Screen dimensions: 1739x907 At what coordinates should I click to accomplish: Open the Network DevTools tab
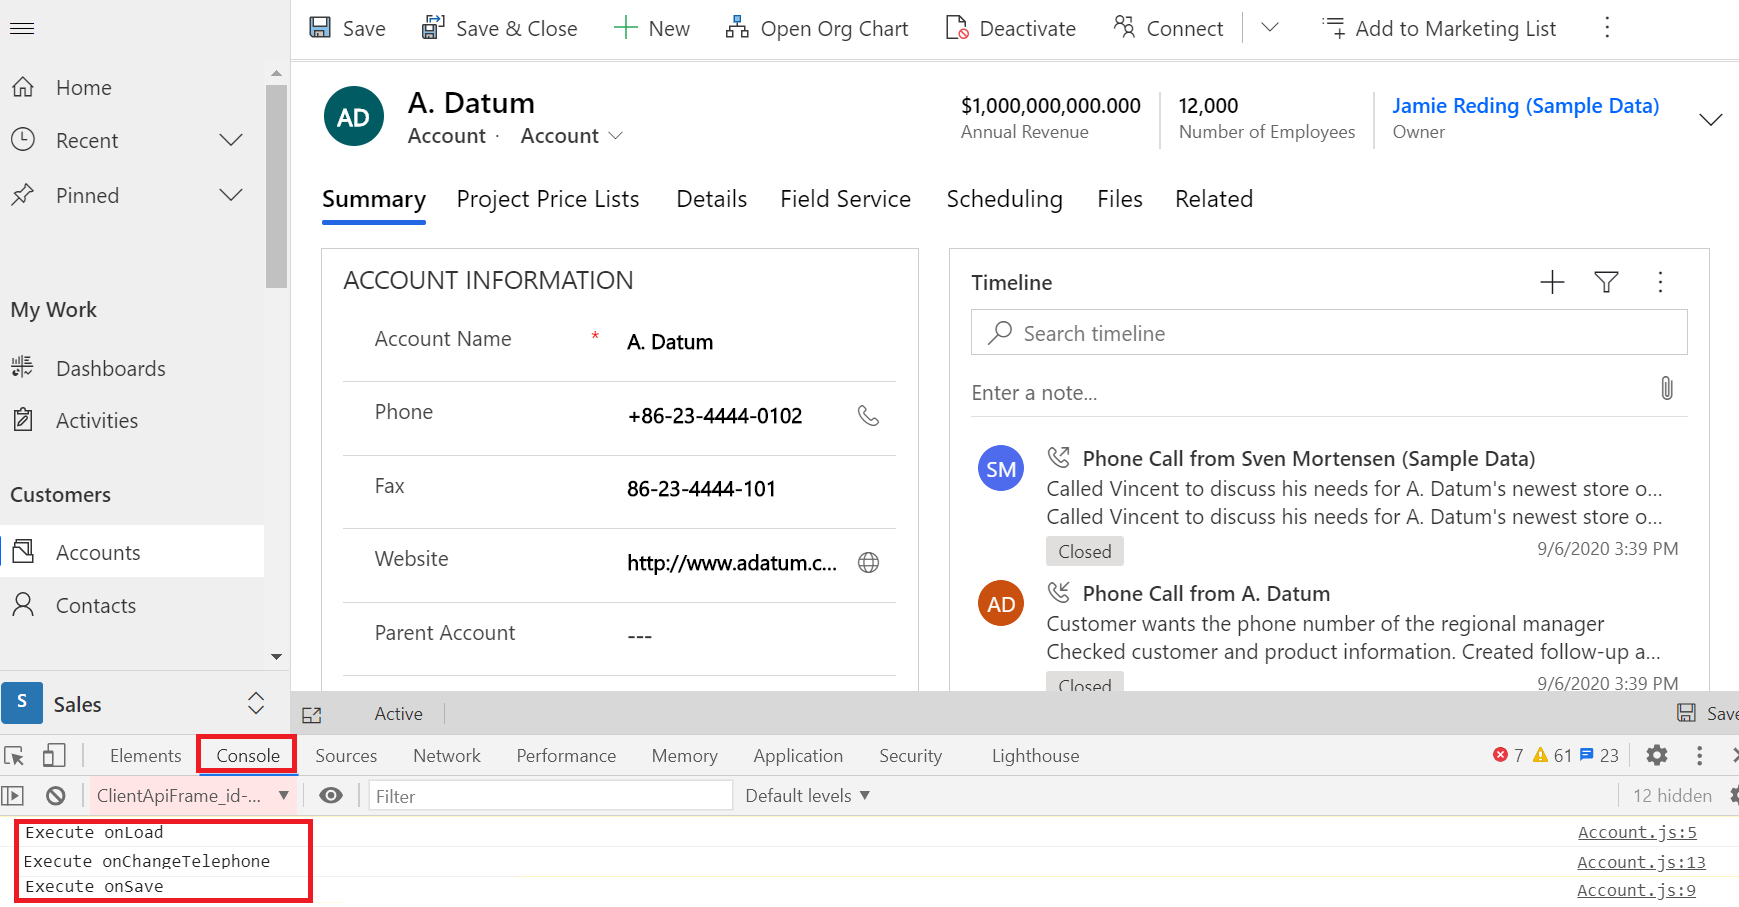pyautogui.click(x=447, y=756)
